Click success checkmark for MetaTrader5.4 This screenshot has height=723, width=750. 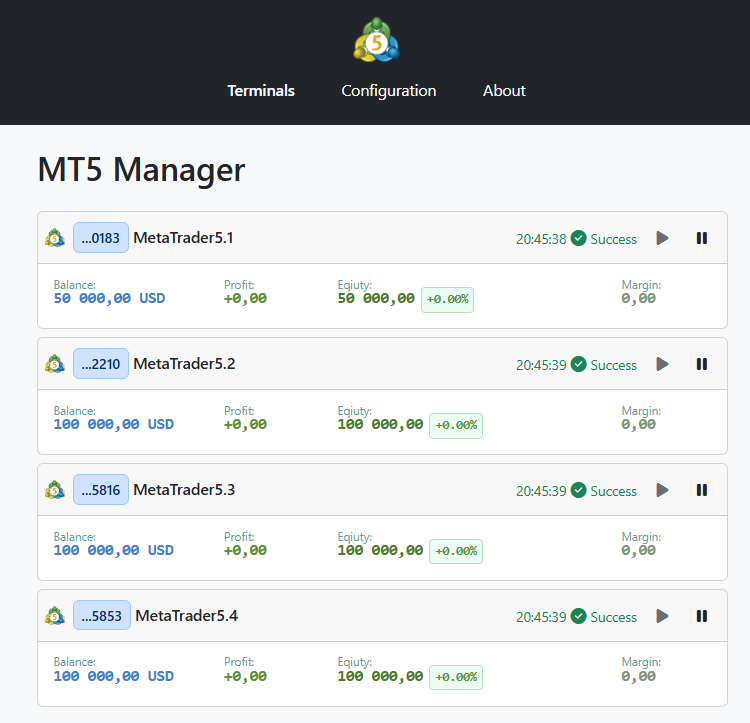point(579,616)
